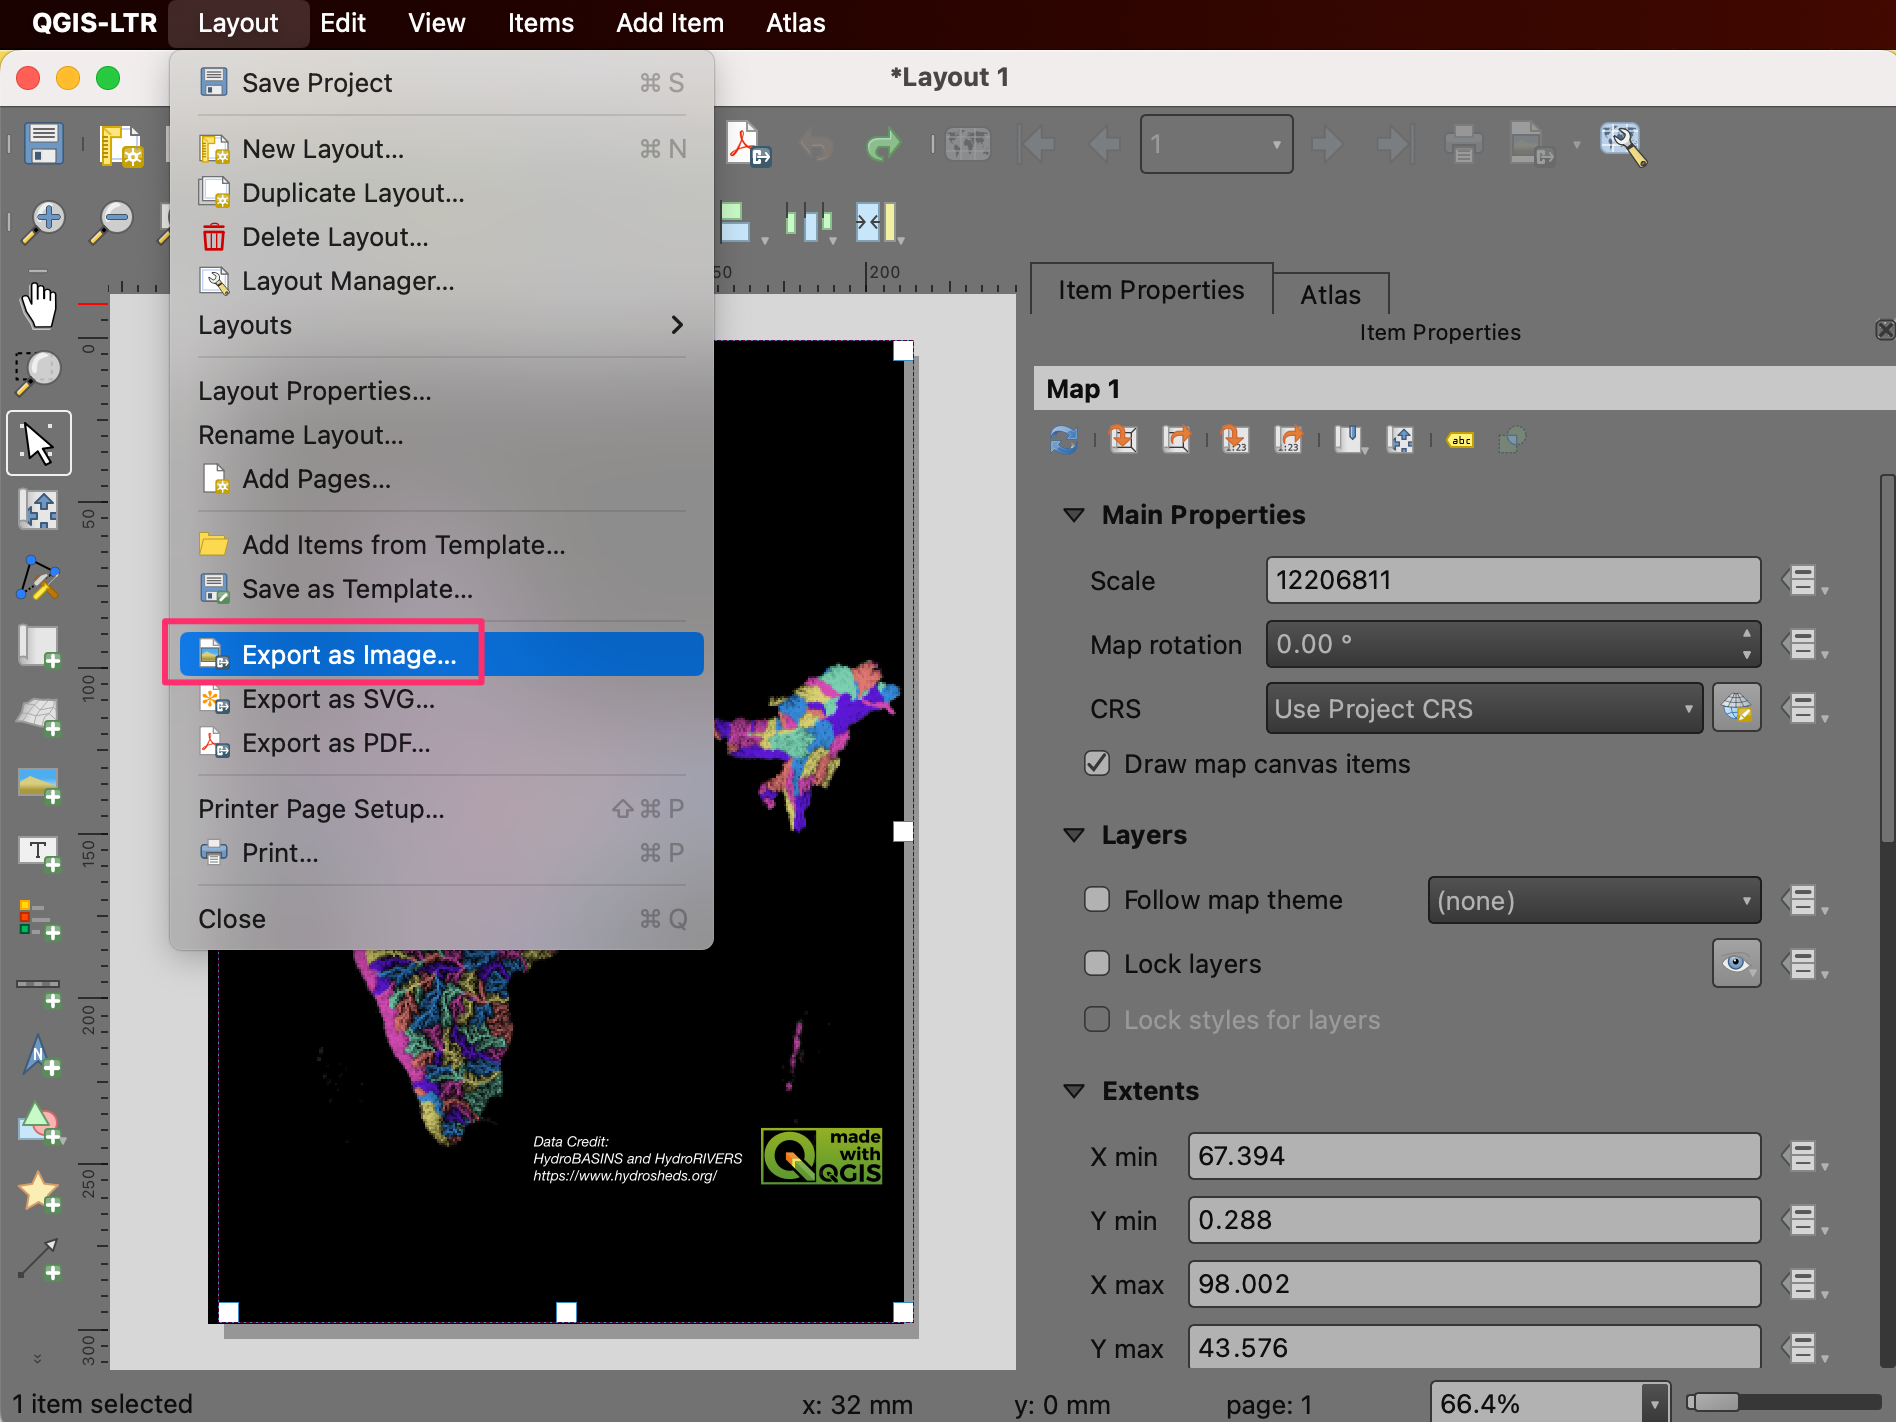Click the Add Label tool icon
The image size is (1896, 1422).
coord(39,853)
